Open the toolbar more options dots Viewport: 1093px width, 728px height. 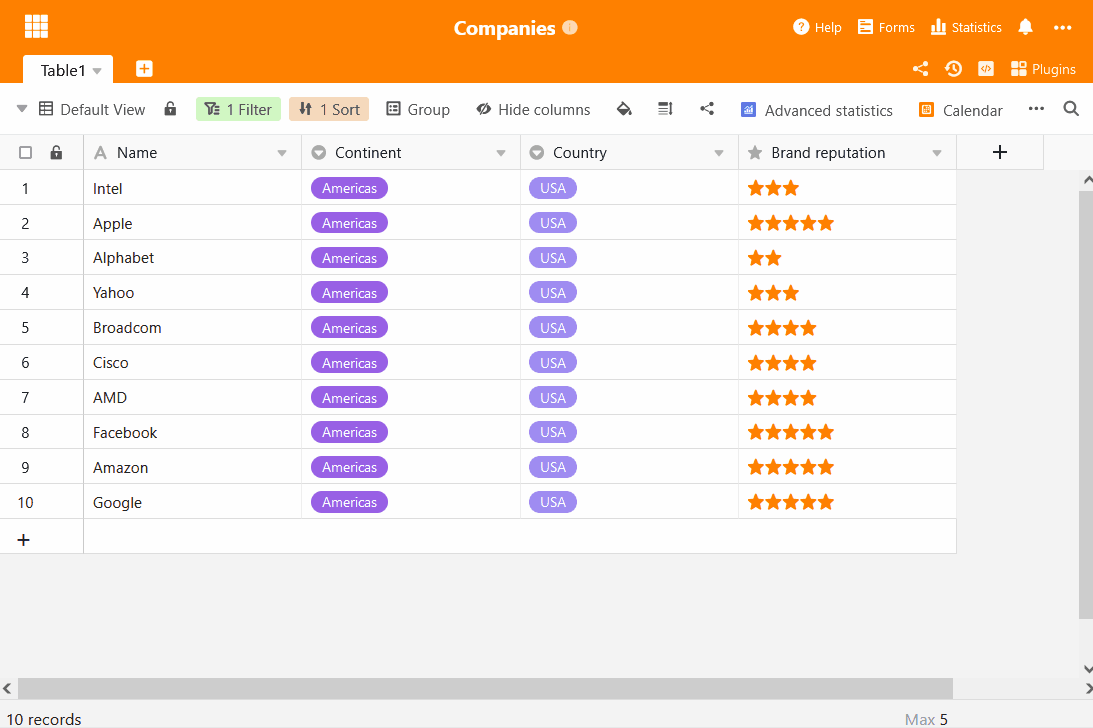click(x=1037, y=109)
